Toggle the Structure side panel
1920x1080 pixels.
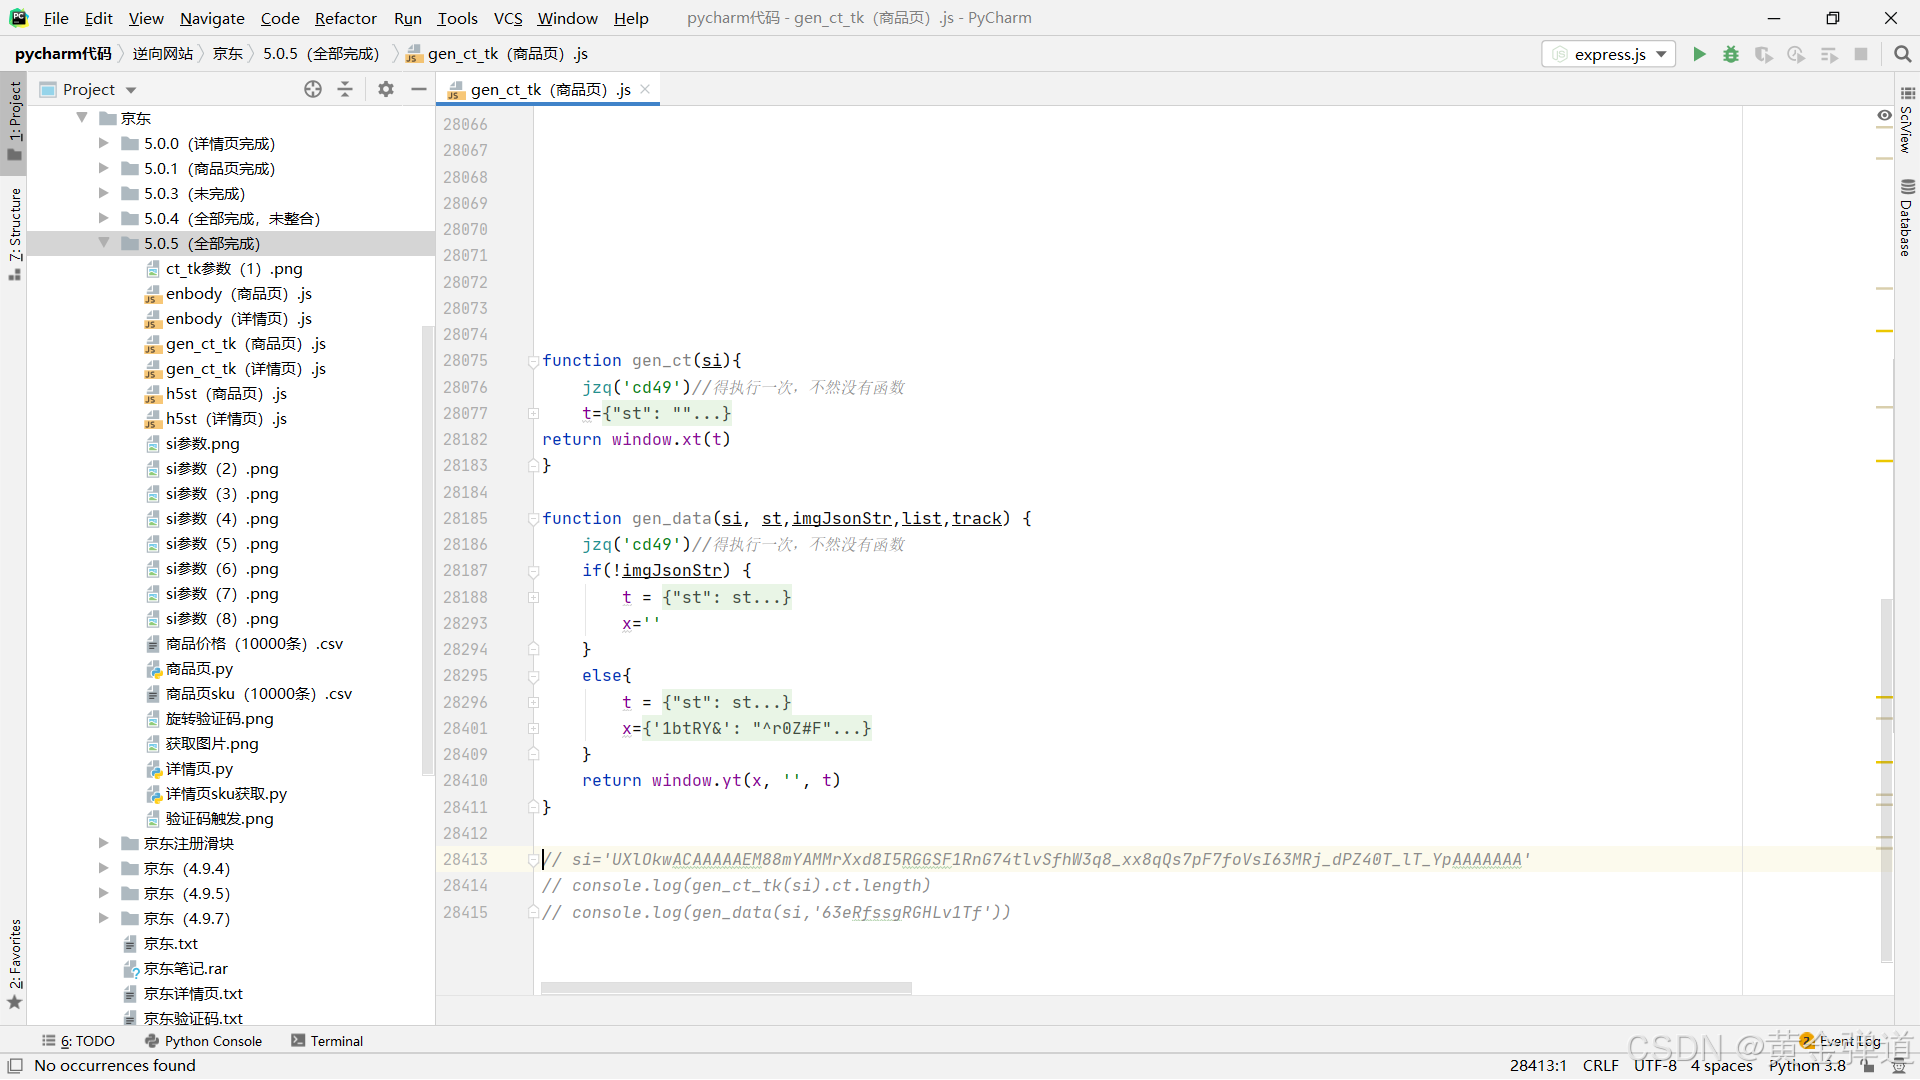click(15, 232)
